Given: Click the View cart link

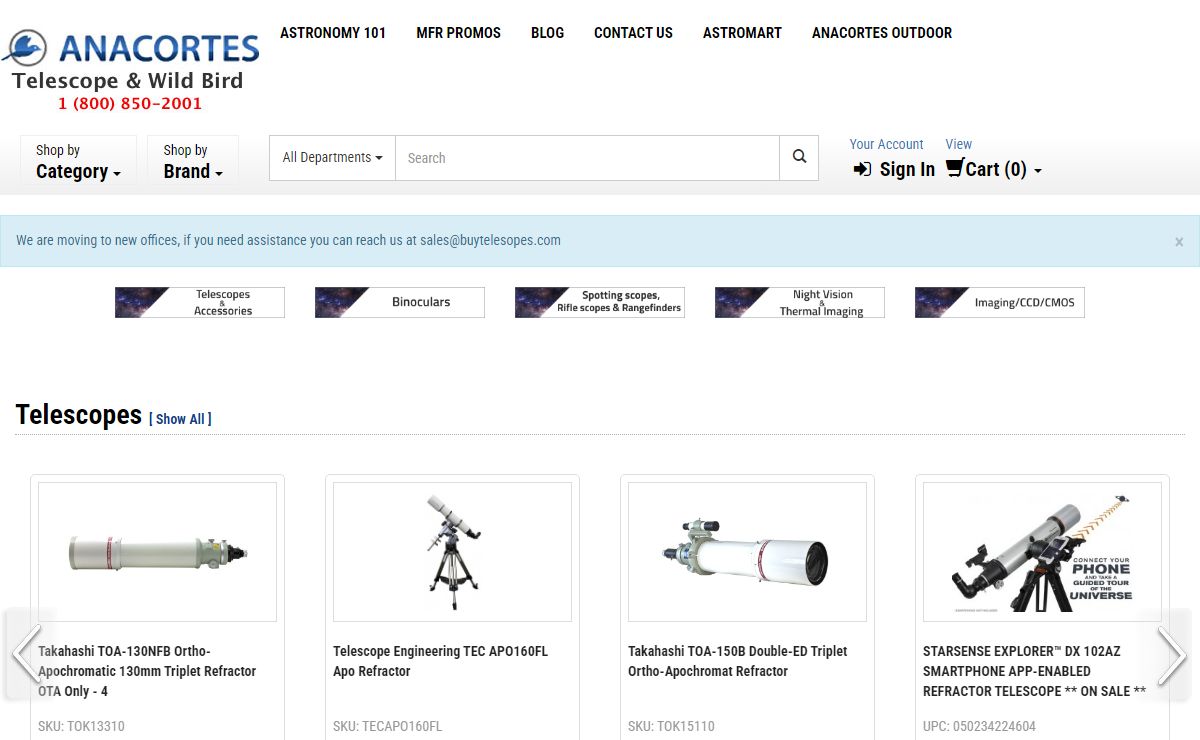Looking at the screenshot, I should click(x=958, y=144).
